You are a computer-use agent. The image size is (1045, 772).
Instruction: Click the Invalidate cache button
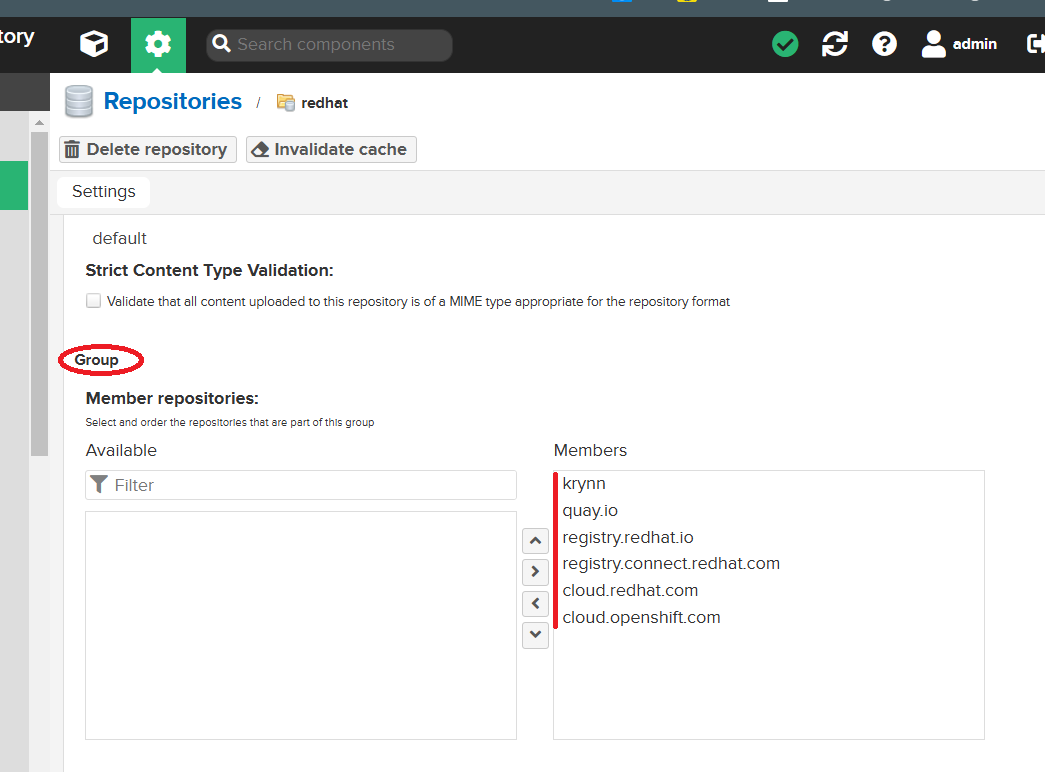pos(331,150)
